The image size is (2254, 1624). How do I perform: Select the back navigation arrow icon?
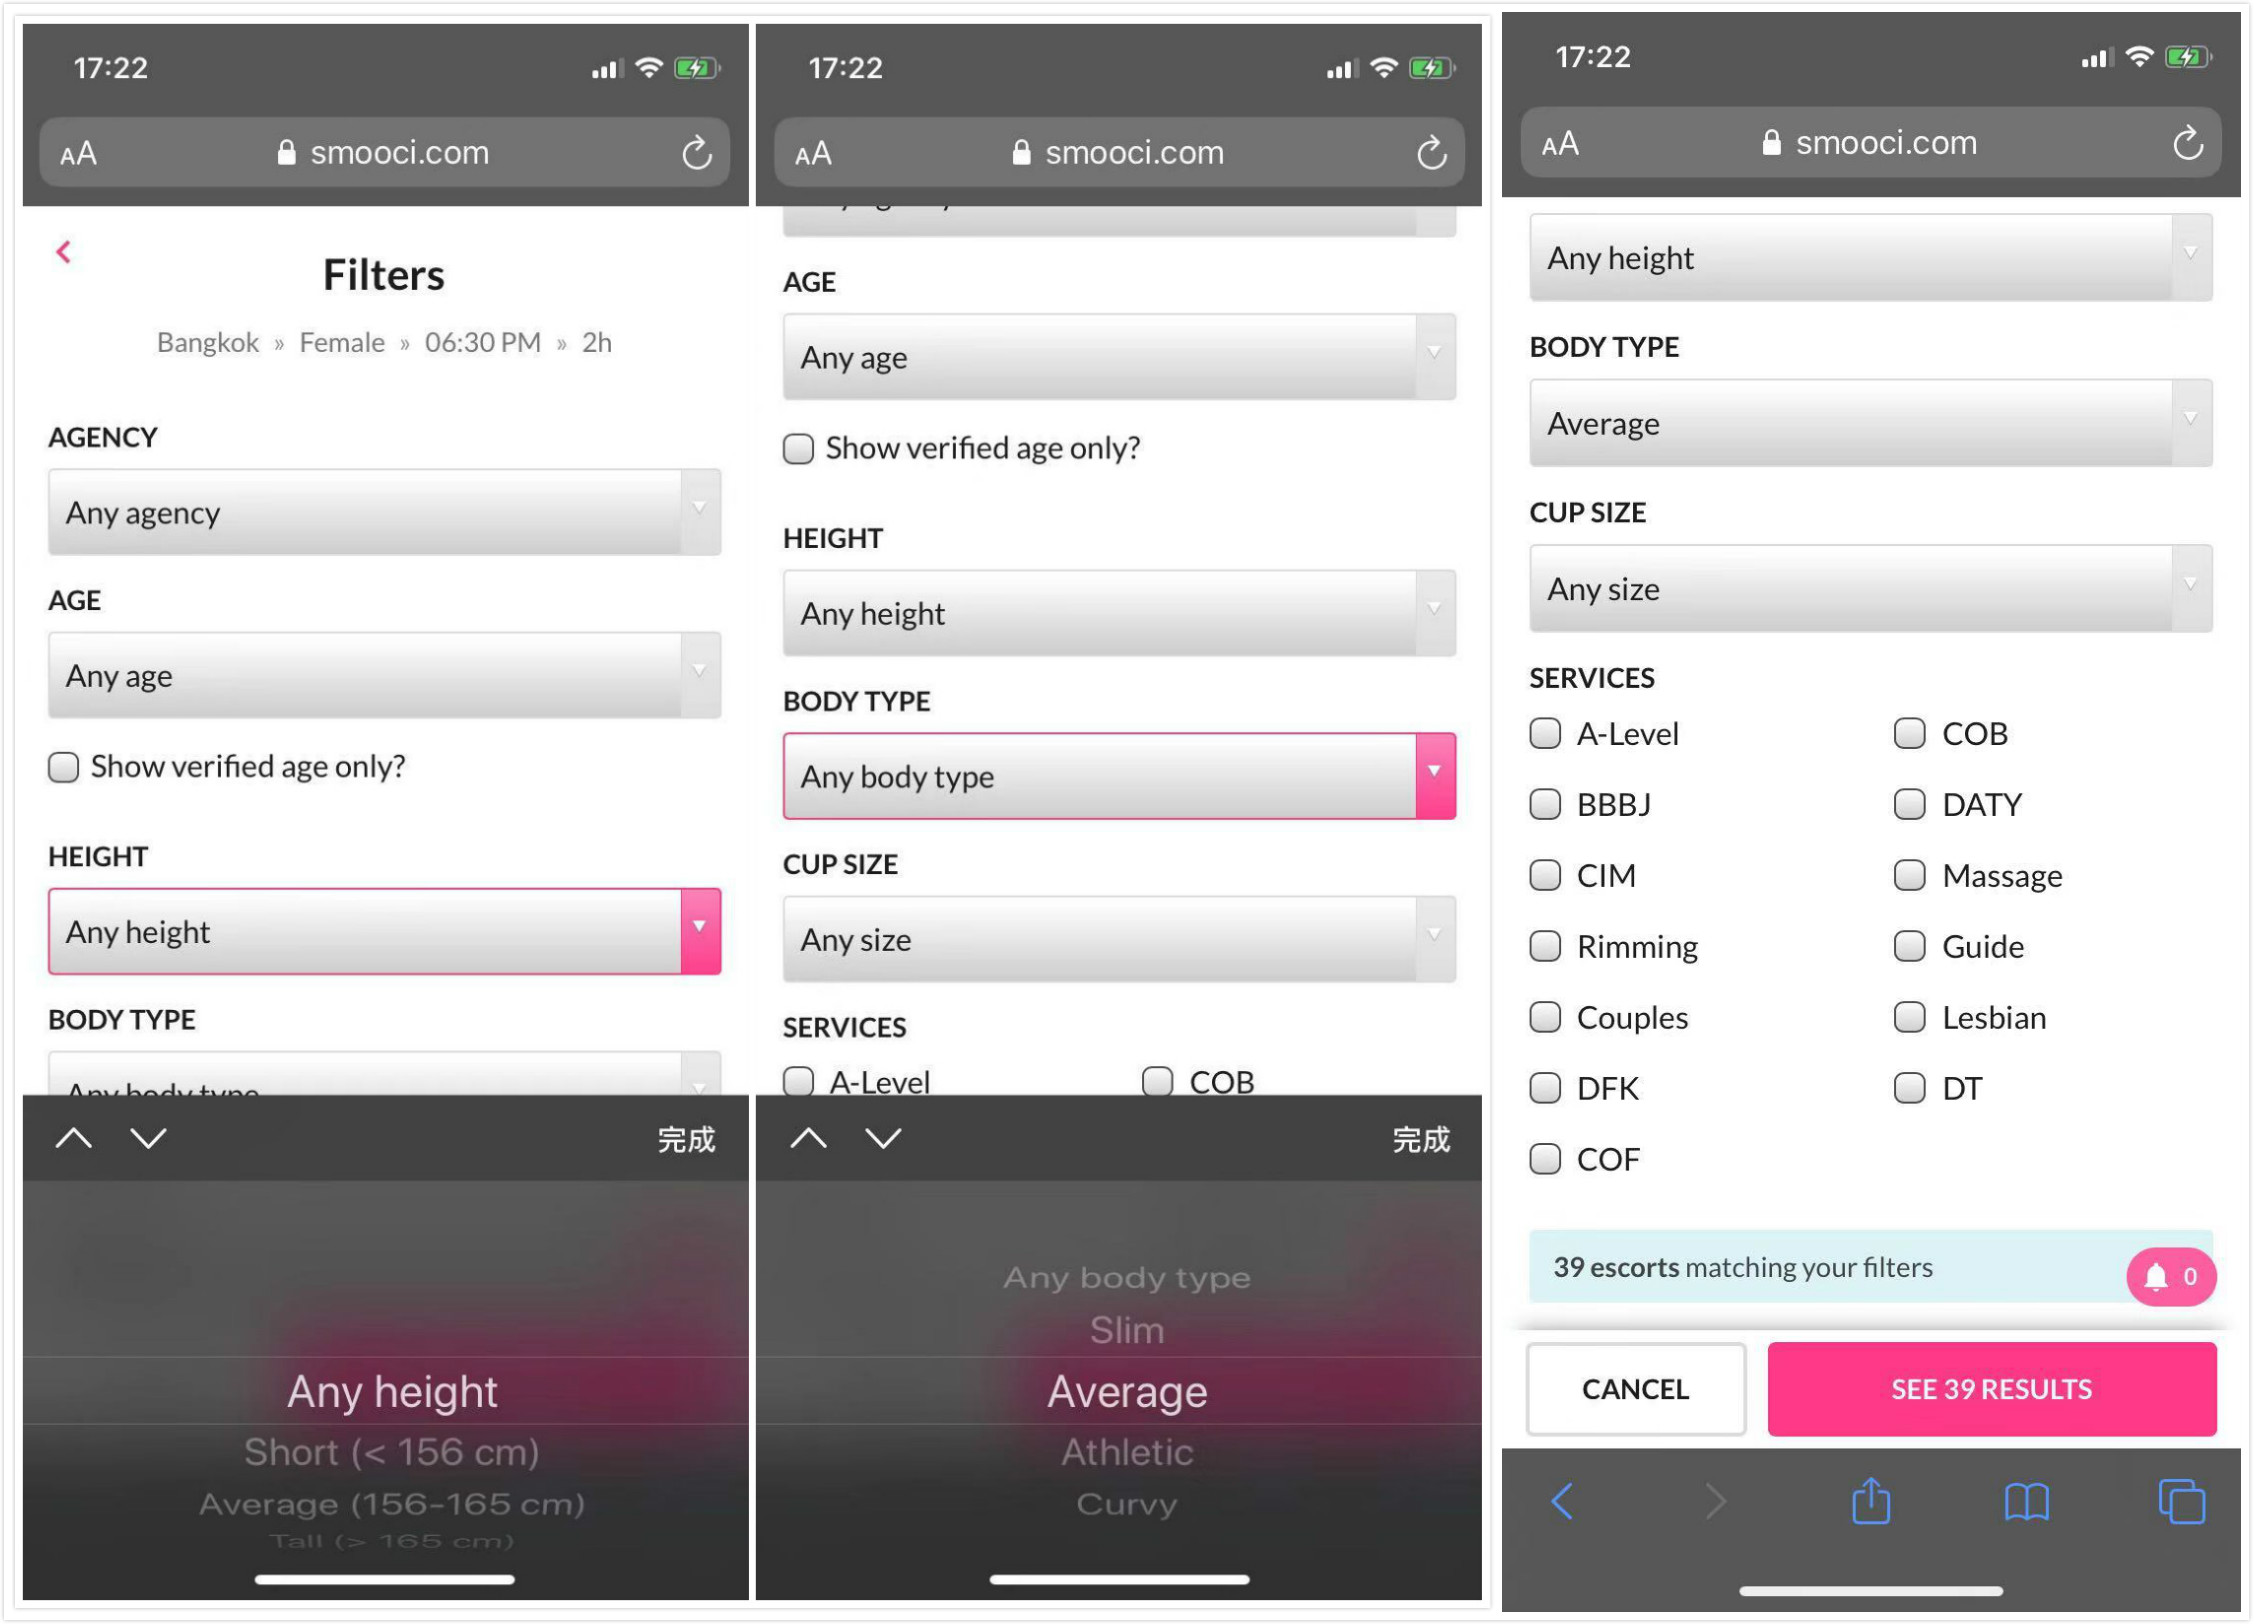[x=63, y=250]
